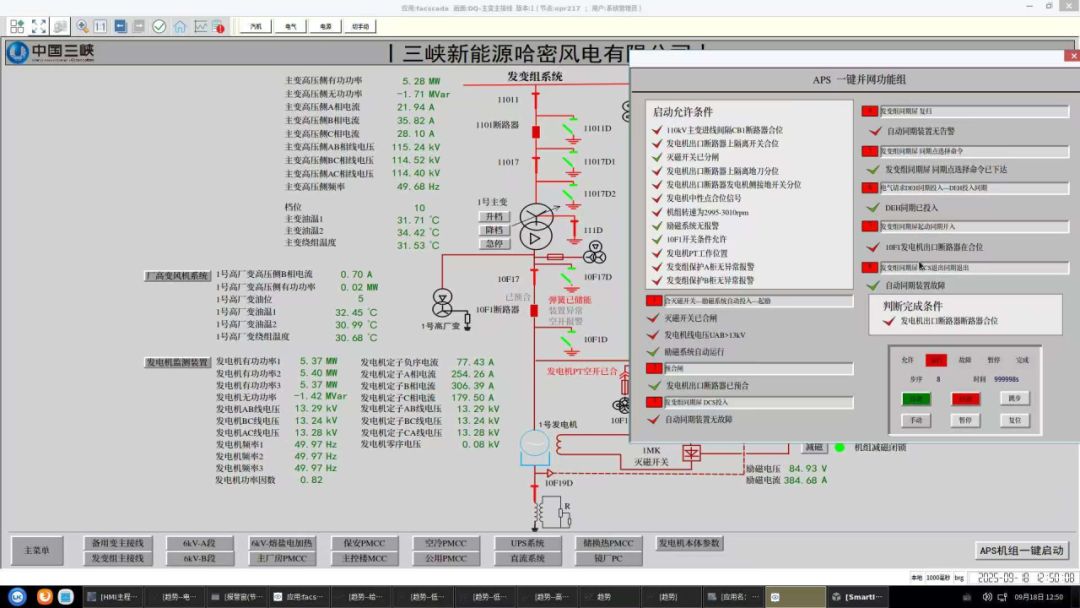Screen dimensions: 1080x608
Task: Click the red stop button in APS panel
Action: pos(966,399)
